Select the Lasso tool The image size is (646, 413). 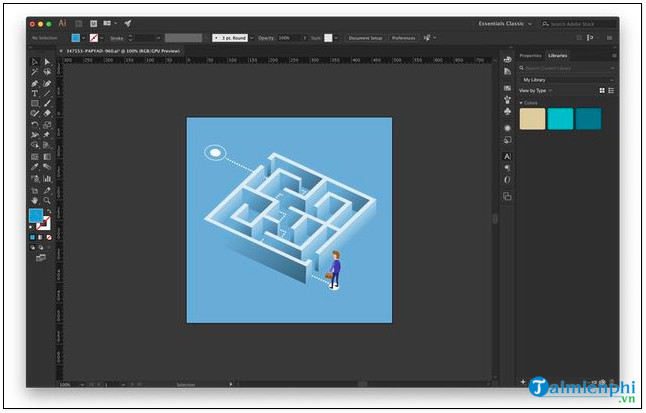pos(47,72)
